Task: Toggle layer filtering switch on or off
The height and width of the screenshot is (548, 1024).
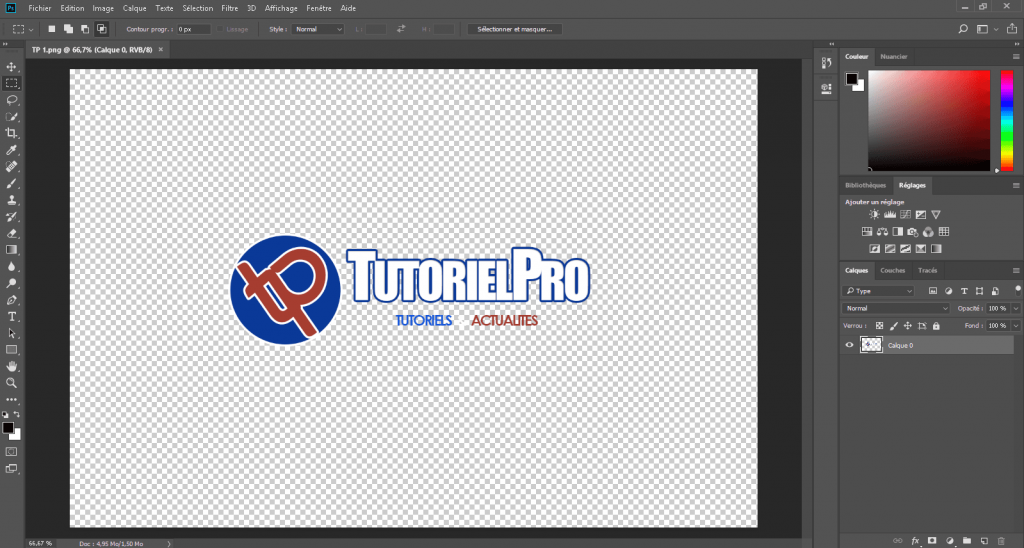Action: 1017,289
